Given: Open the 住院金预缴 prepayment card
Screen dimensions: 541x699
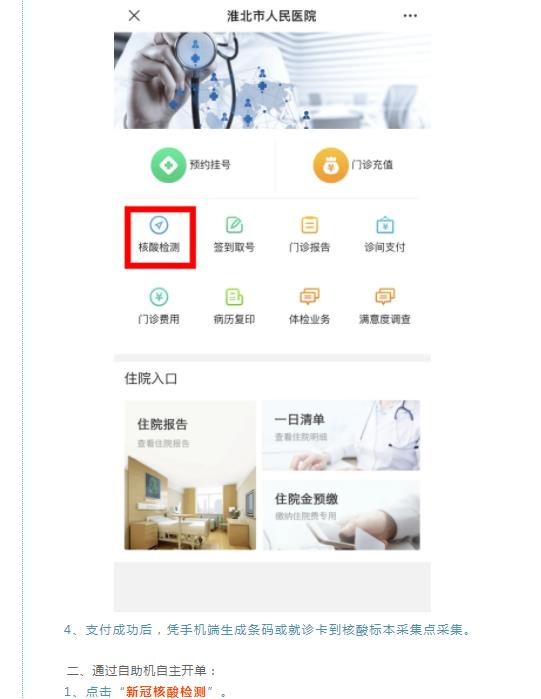Looking at the screenshot, I should (x=341, y=515).
